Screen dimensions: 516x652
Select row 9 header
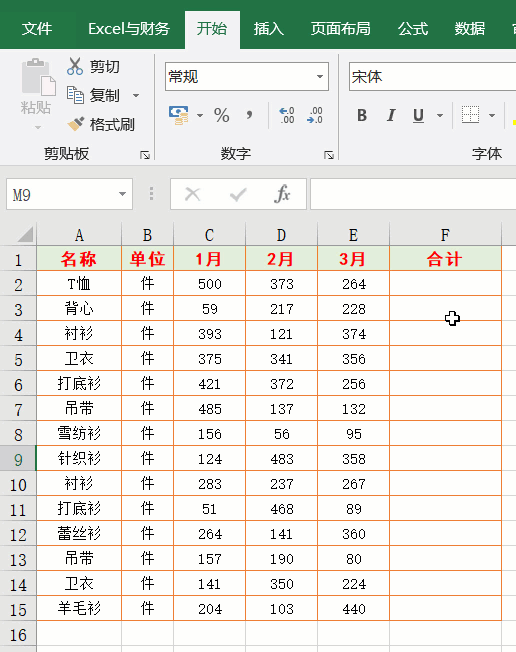[x=18, y=459]
